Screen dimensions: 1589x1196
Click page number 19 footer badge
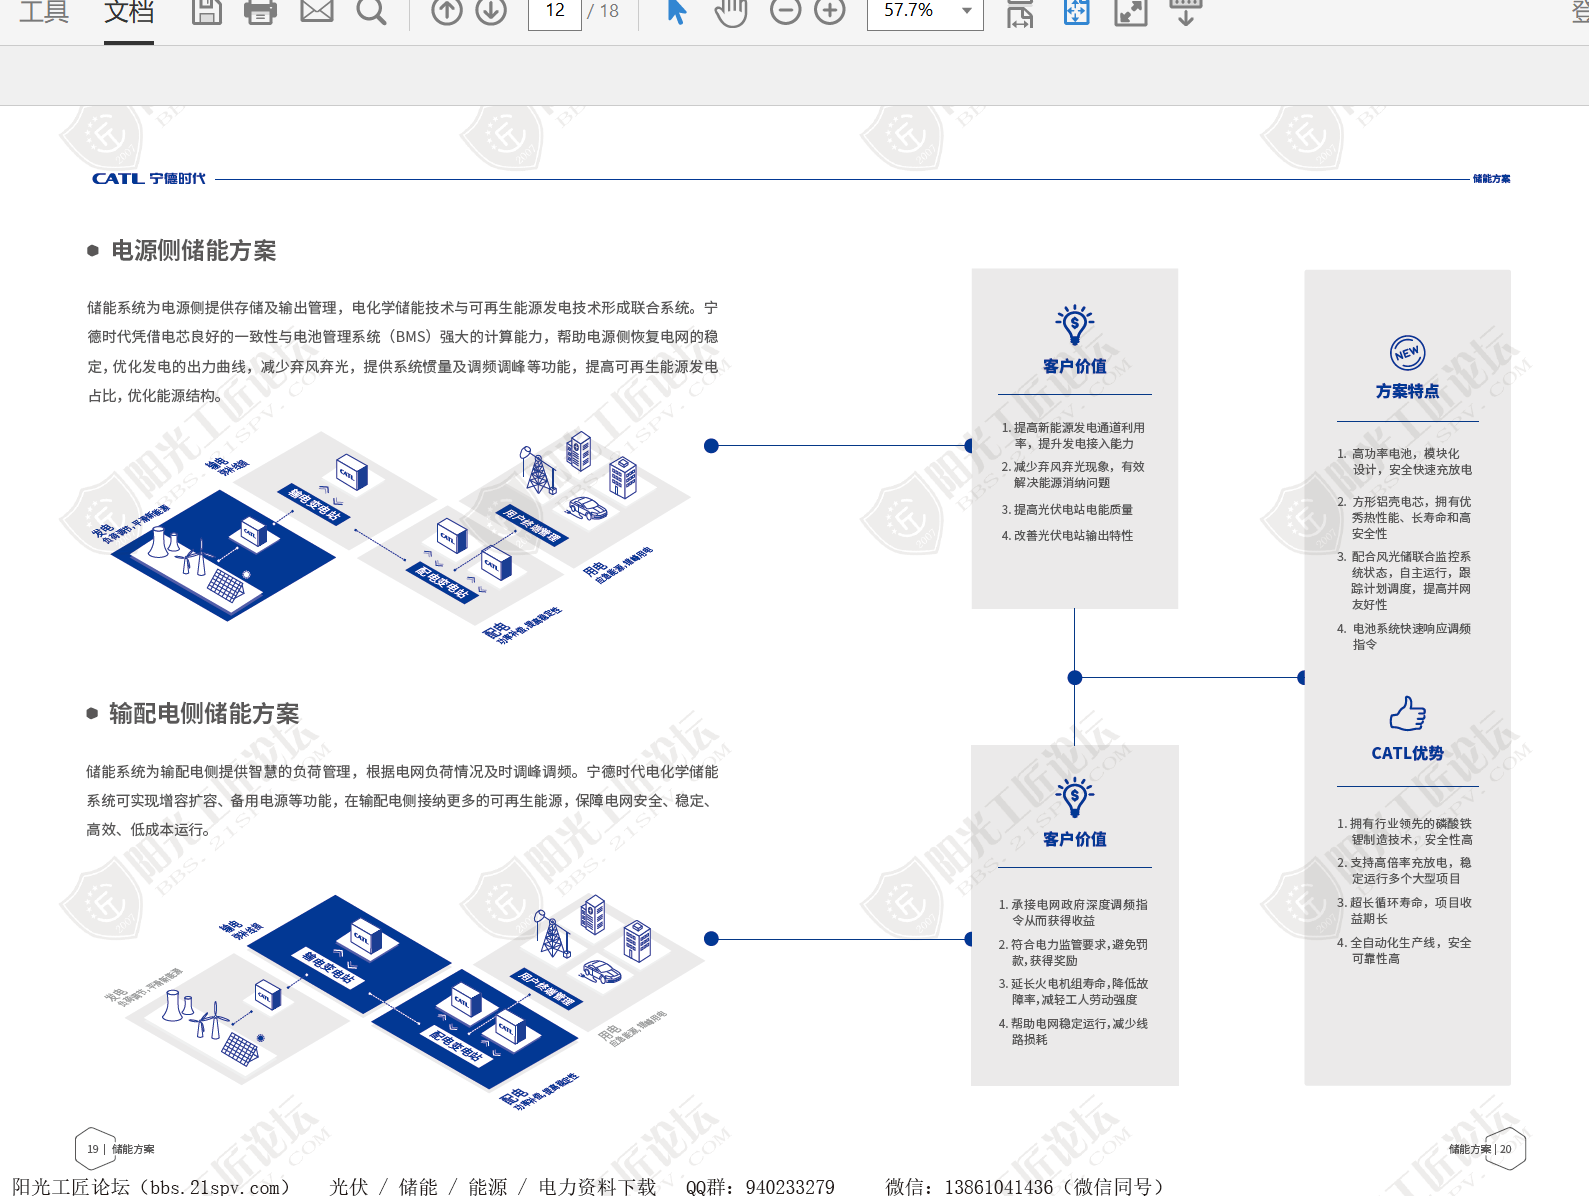click(x=93, y=1149)
